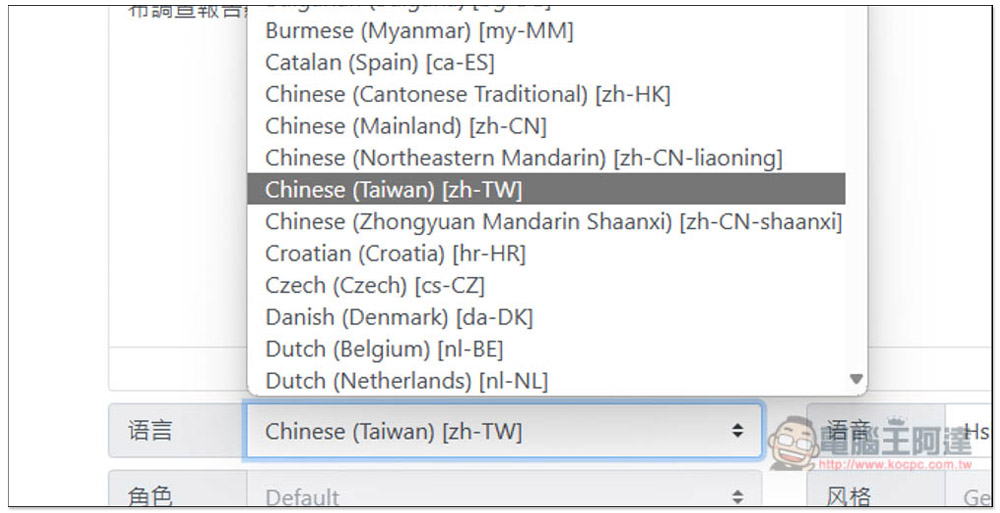Choose Chinese (Cantonese Traditional) [zh-HK]
1000x513 pixels.
pyautogui.click(x=546, y=94)
